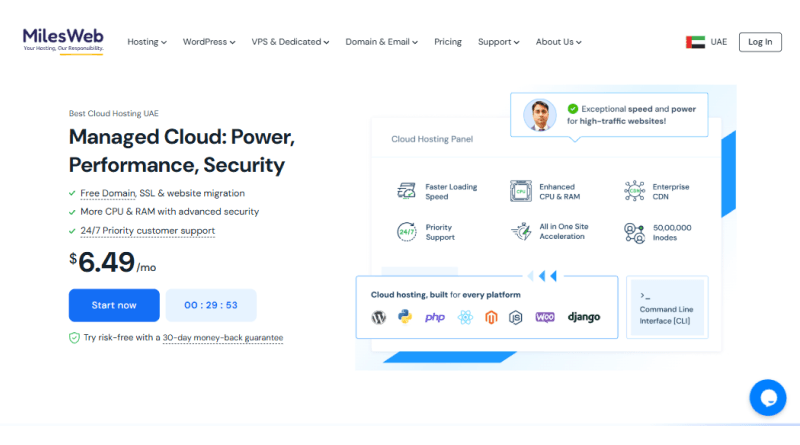Click the Command Line Interface [CLI] card
Screen dimensions: 800x445
[x=667, y=307]
